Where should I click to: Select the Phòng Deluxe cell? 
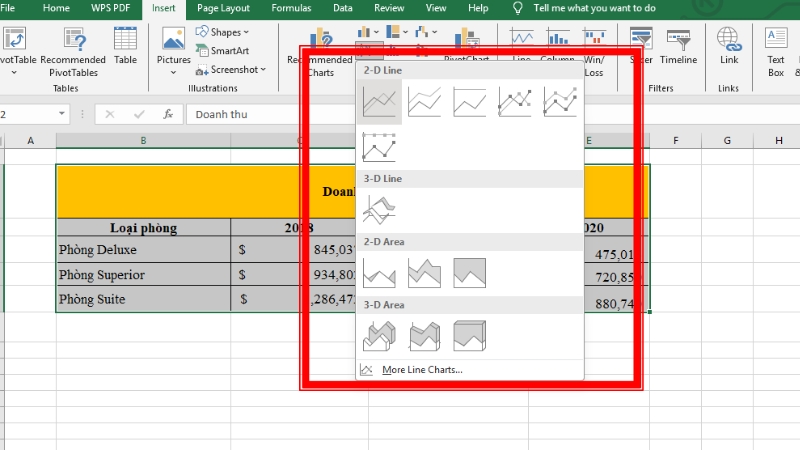(143, 250)
